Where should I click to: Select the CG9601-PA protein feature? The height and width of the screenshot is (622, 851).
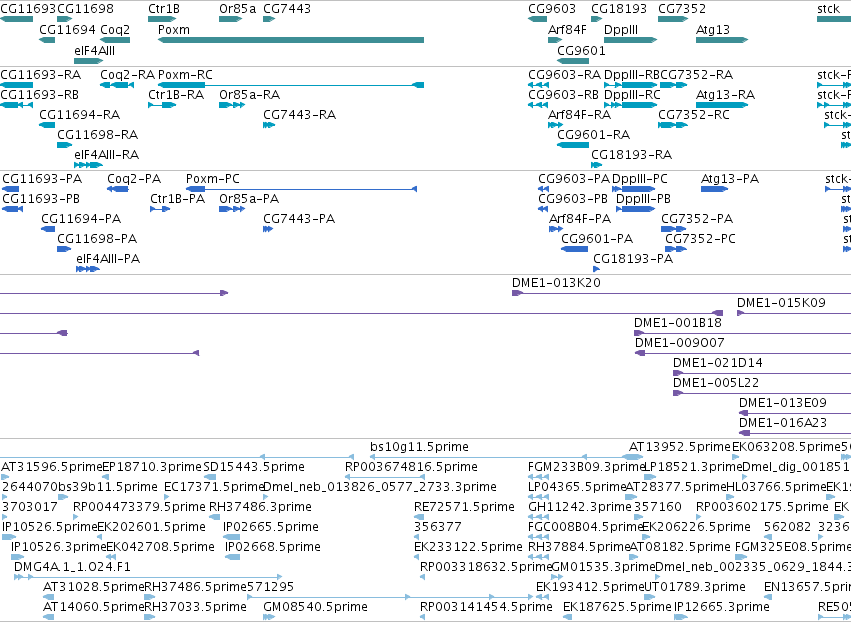tap(574, 249)
